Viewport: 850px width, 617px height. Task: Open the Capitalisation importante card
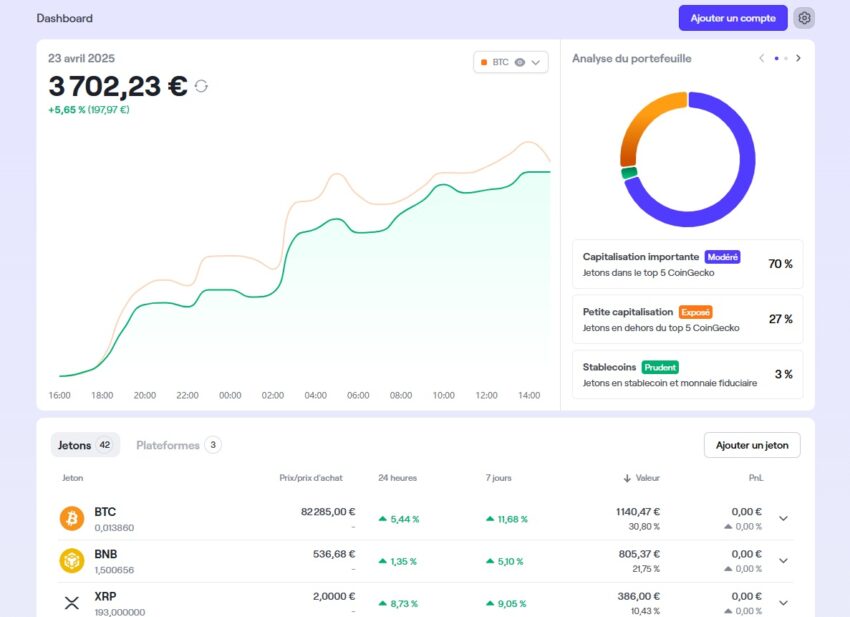[687, 264]
